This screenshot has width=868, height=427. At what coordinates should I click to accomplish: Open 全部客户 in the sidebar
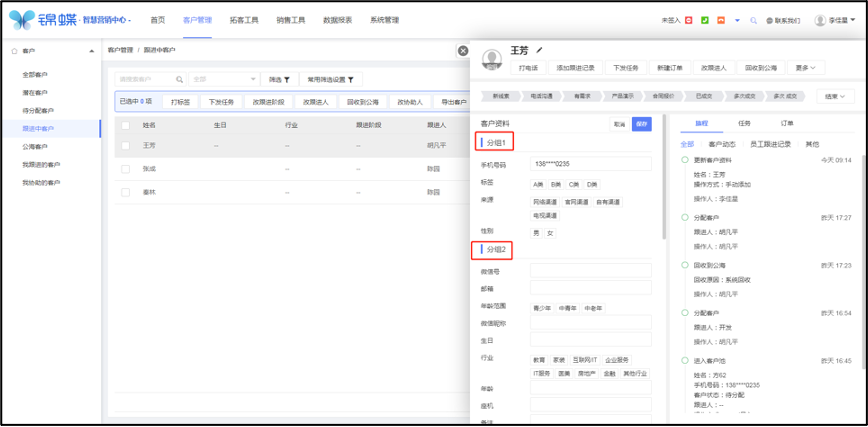34,75
